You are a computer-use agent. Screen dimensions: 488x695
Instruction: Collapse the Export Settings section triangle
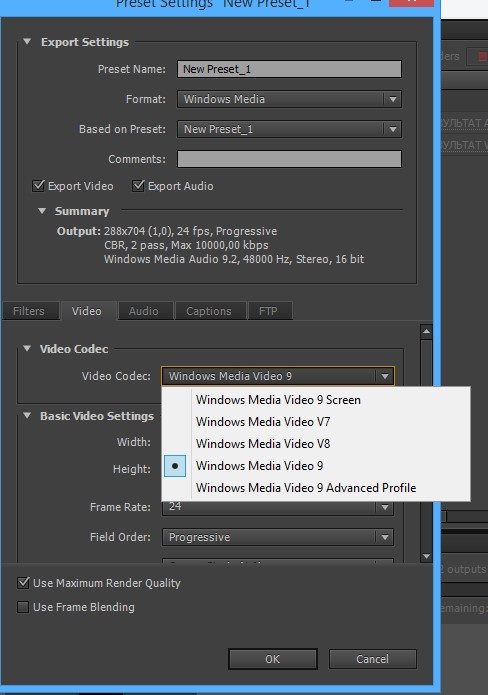pyautogui.click(x=27, y=42)
